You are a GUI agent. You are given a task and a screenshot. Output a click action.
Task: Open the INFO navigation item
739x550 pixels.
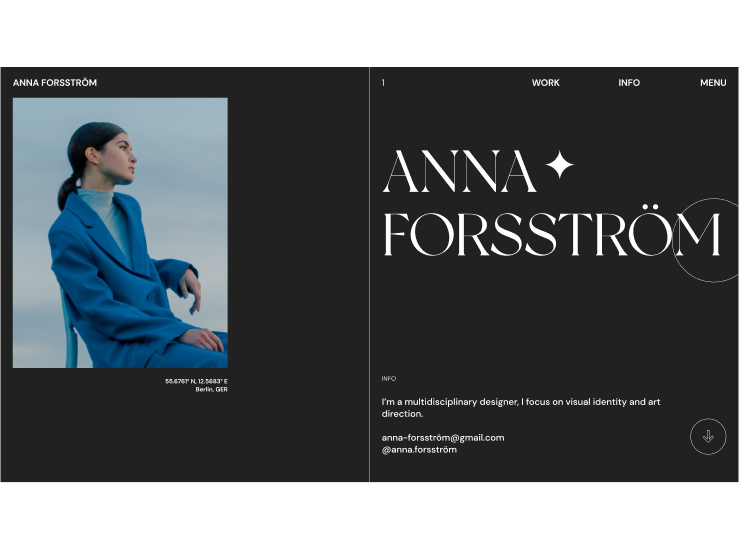[629, 82]
